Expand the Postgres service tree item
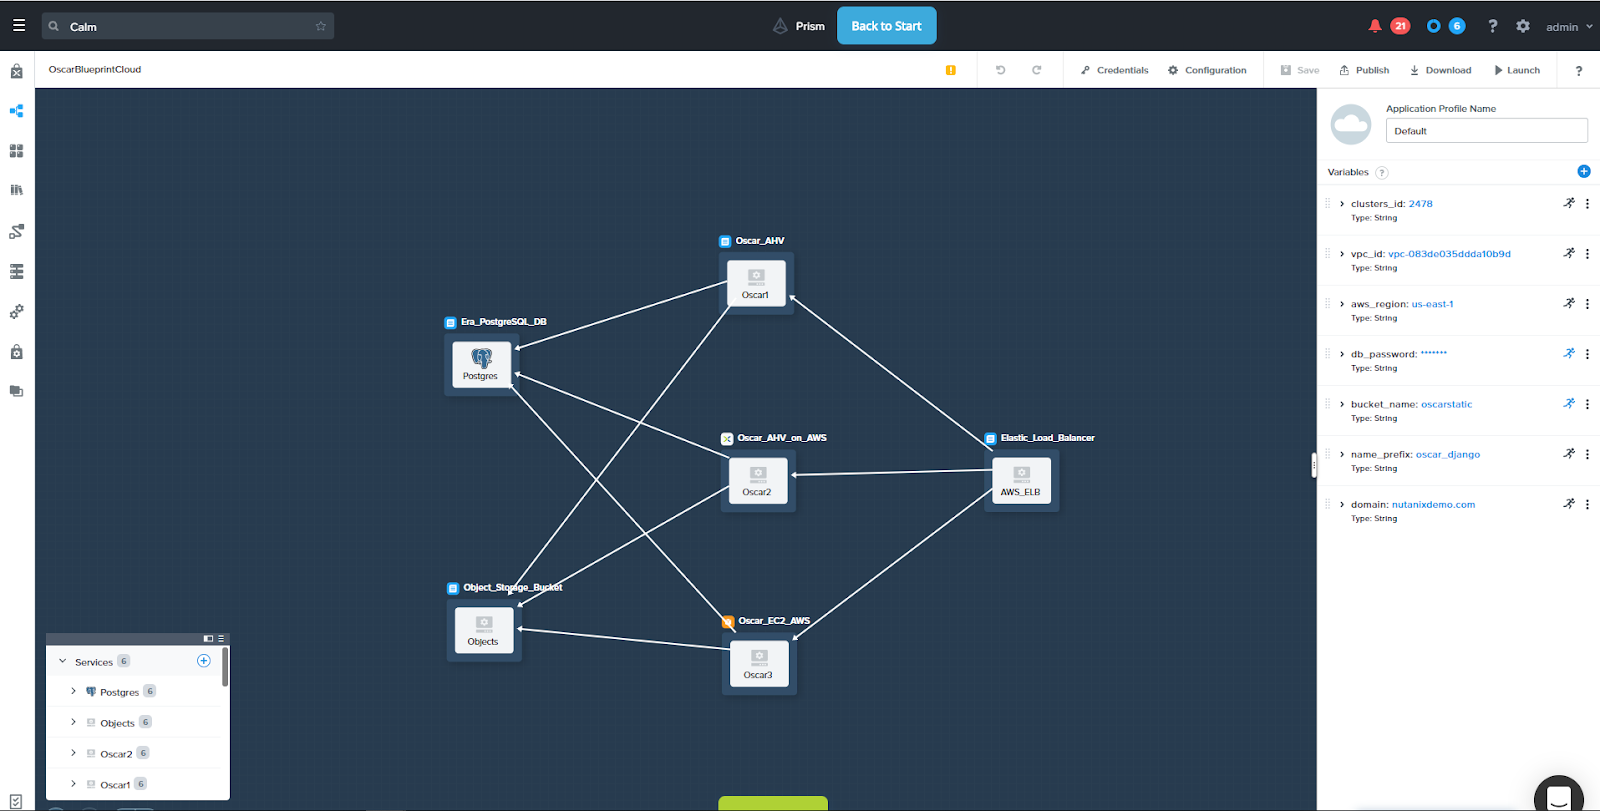Viewport: 1600px width, 811px height. click(73, 691)
